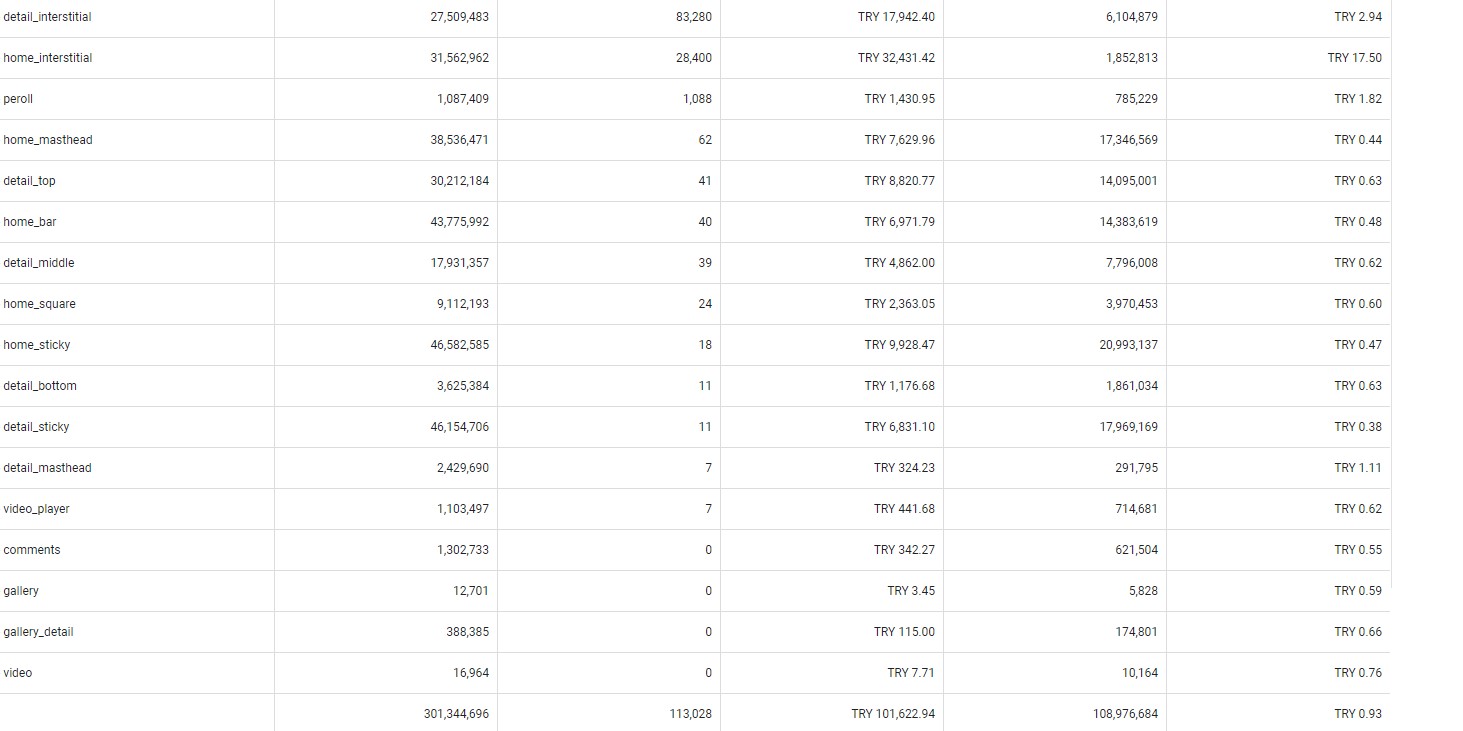Viewport: 1463px width, 731px height.
Task: Click the detail_masthead row label
Action: pyautogui.click(x=47, y=468)
